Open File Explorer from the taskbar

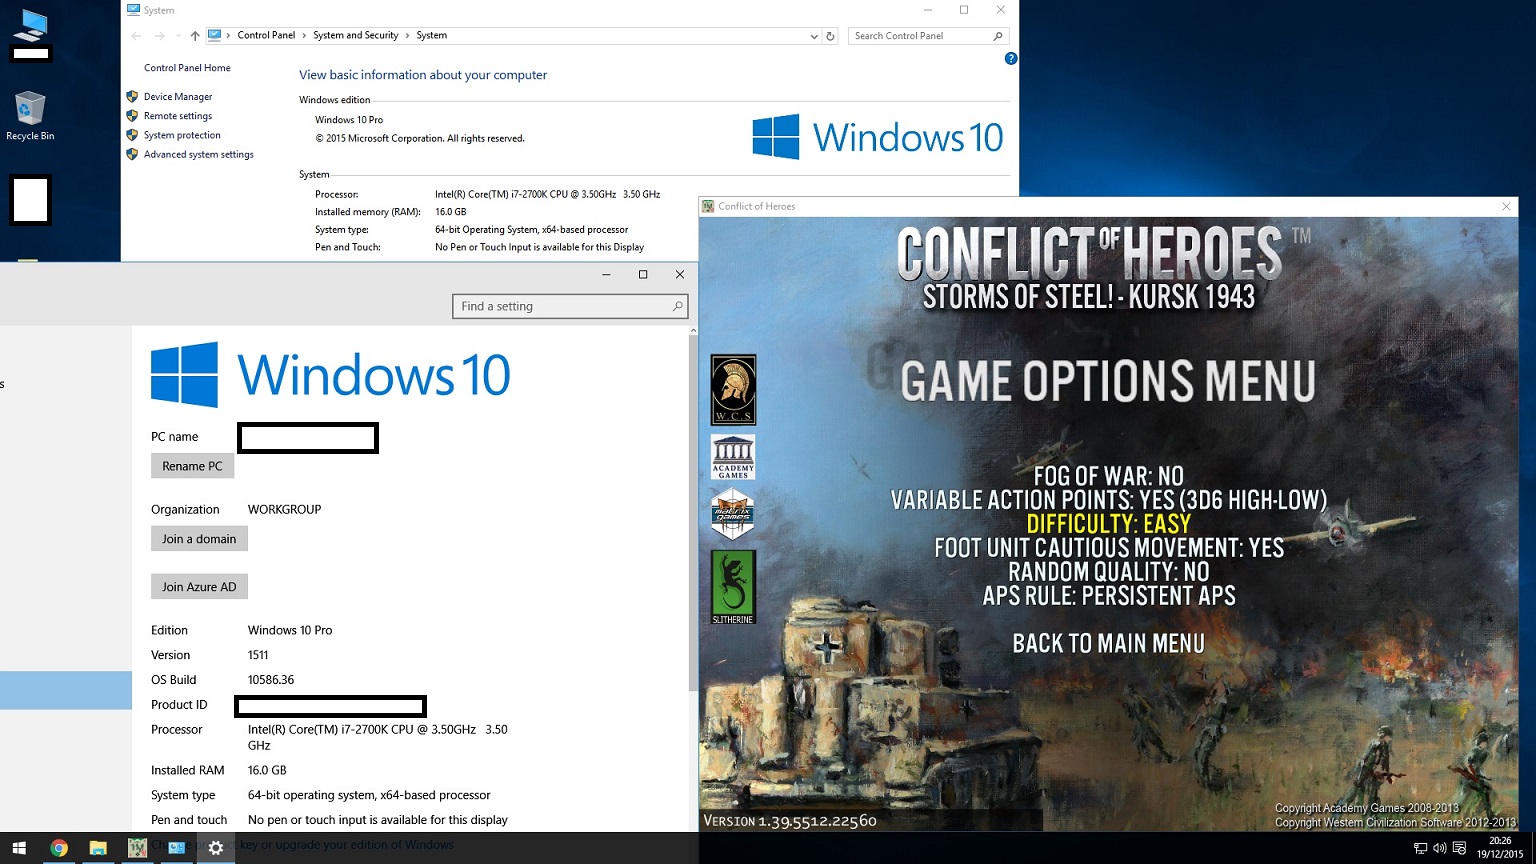(98, 848)
